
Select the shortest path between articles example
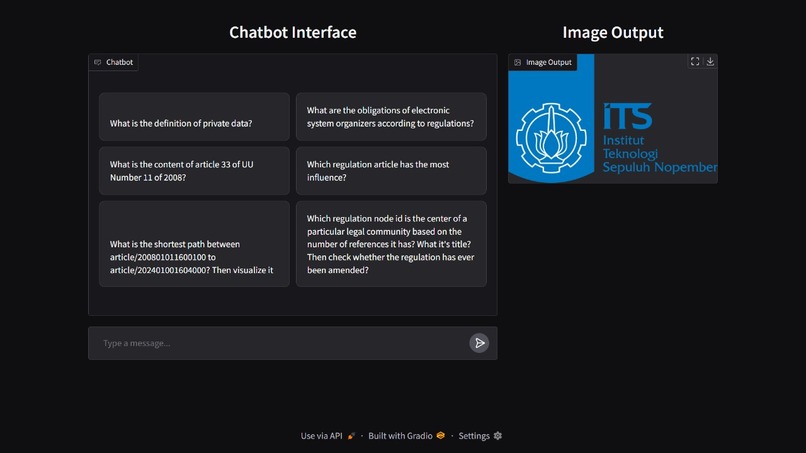[194, 244]
